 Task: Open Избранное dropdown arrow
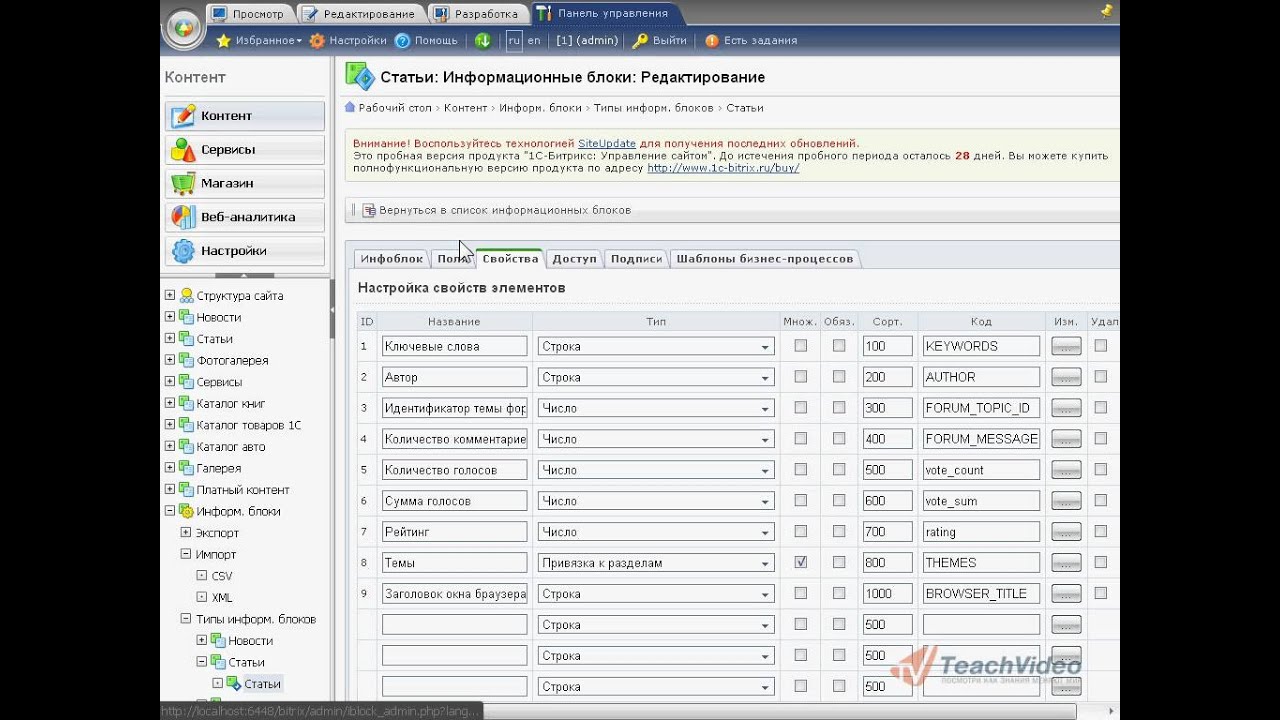tap(299, 41)
